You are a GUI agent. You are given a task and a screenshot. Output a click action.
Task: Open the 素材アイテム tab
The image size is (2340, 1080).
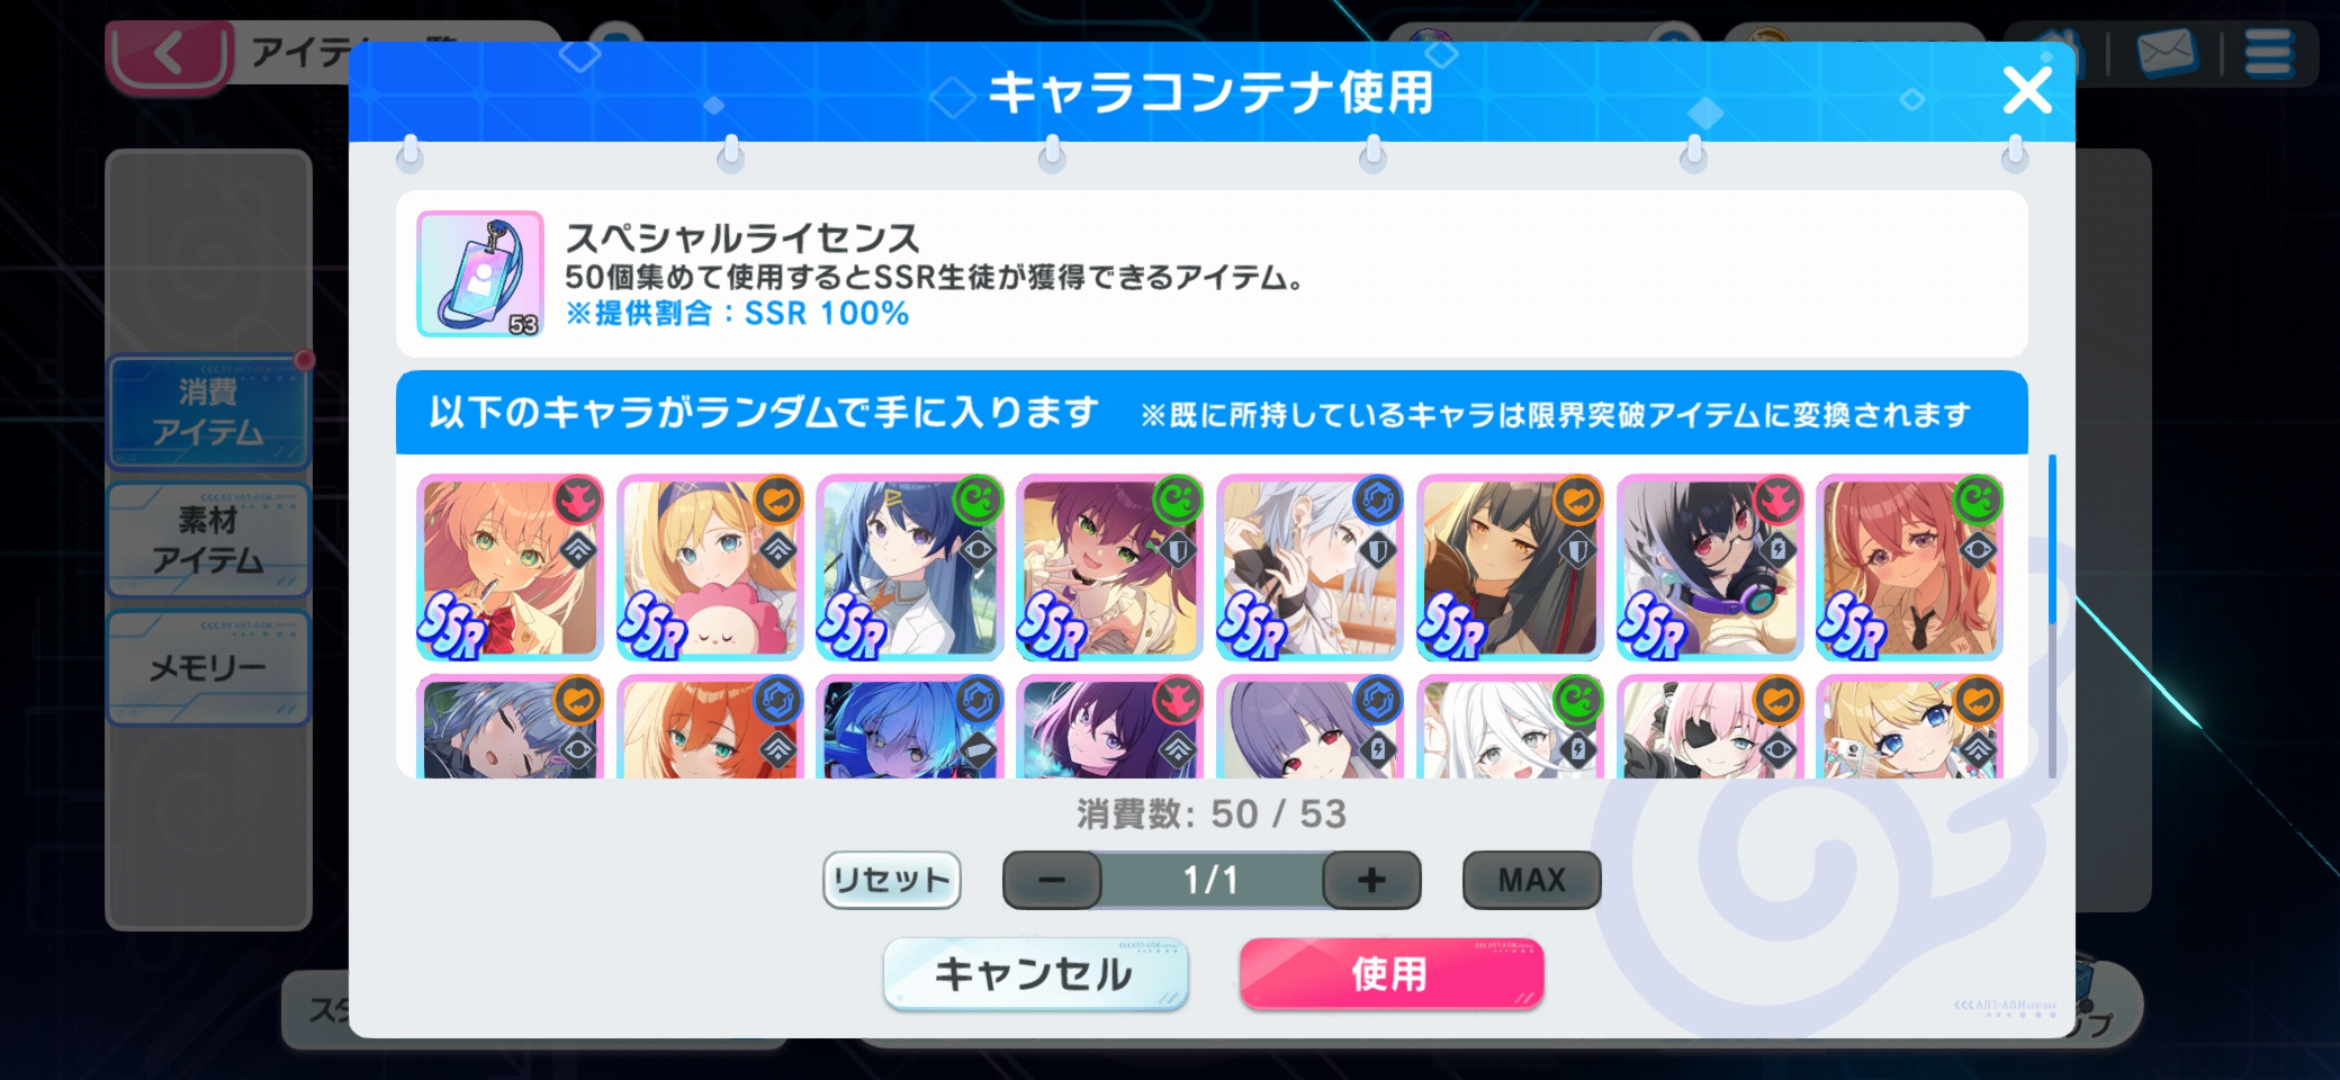[x=208, y=540]
